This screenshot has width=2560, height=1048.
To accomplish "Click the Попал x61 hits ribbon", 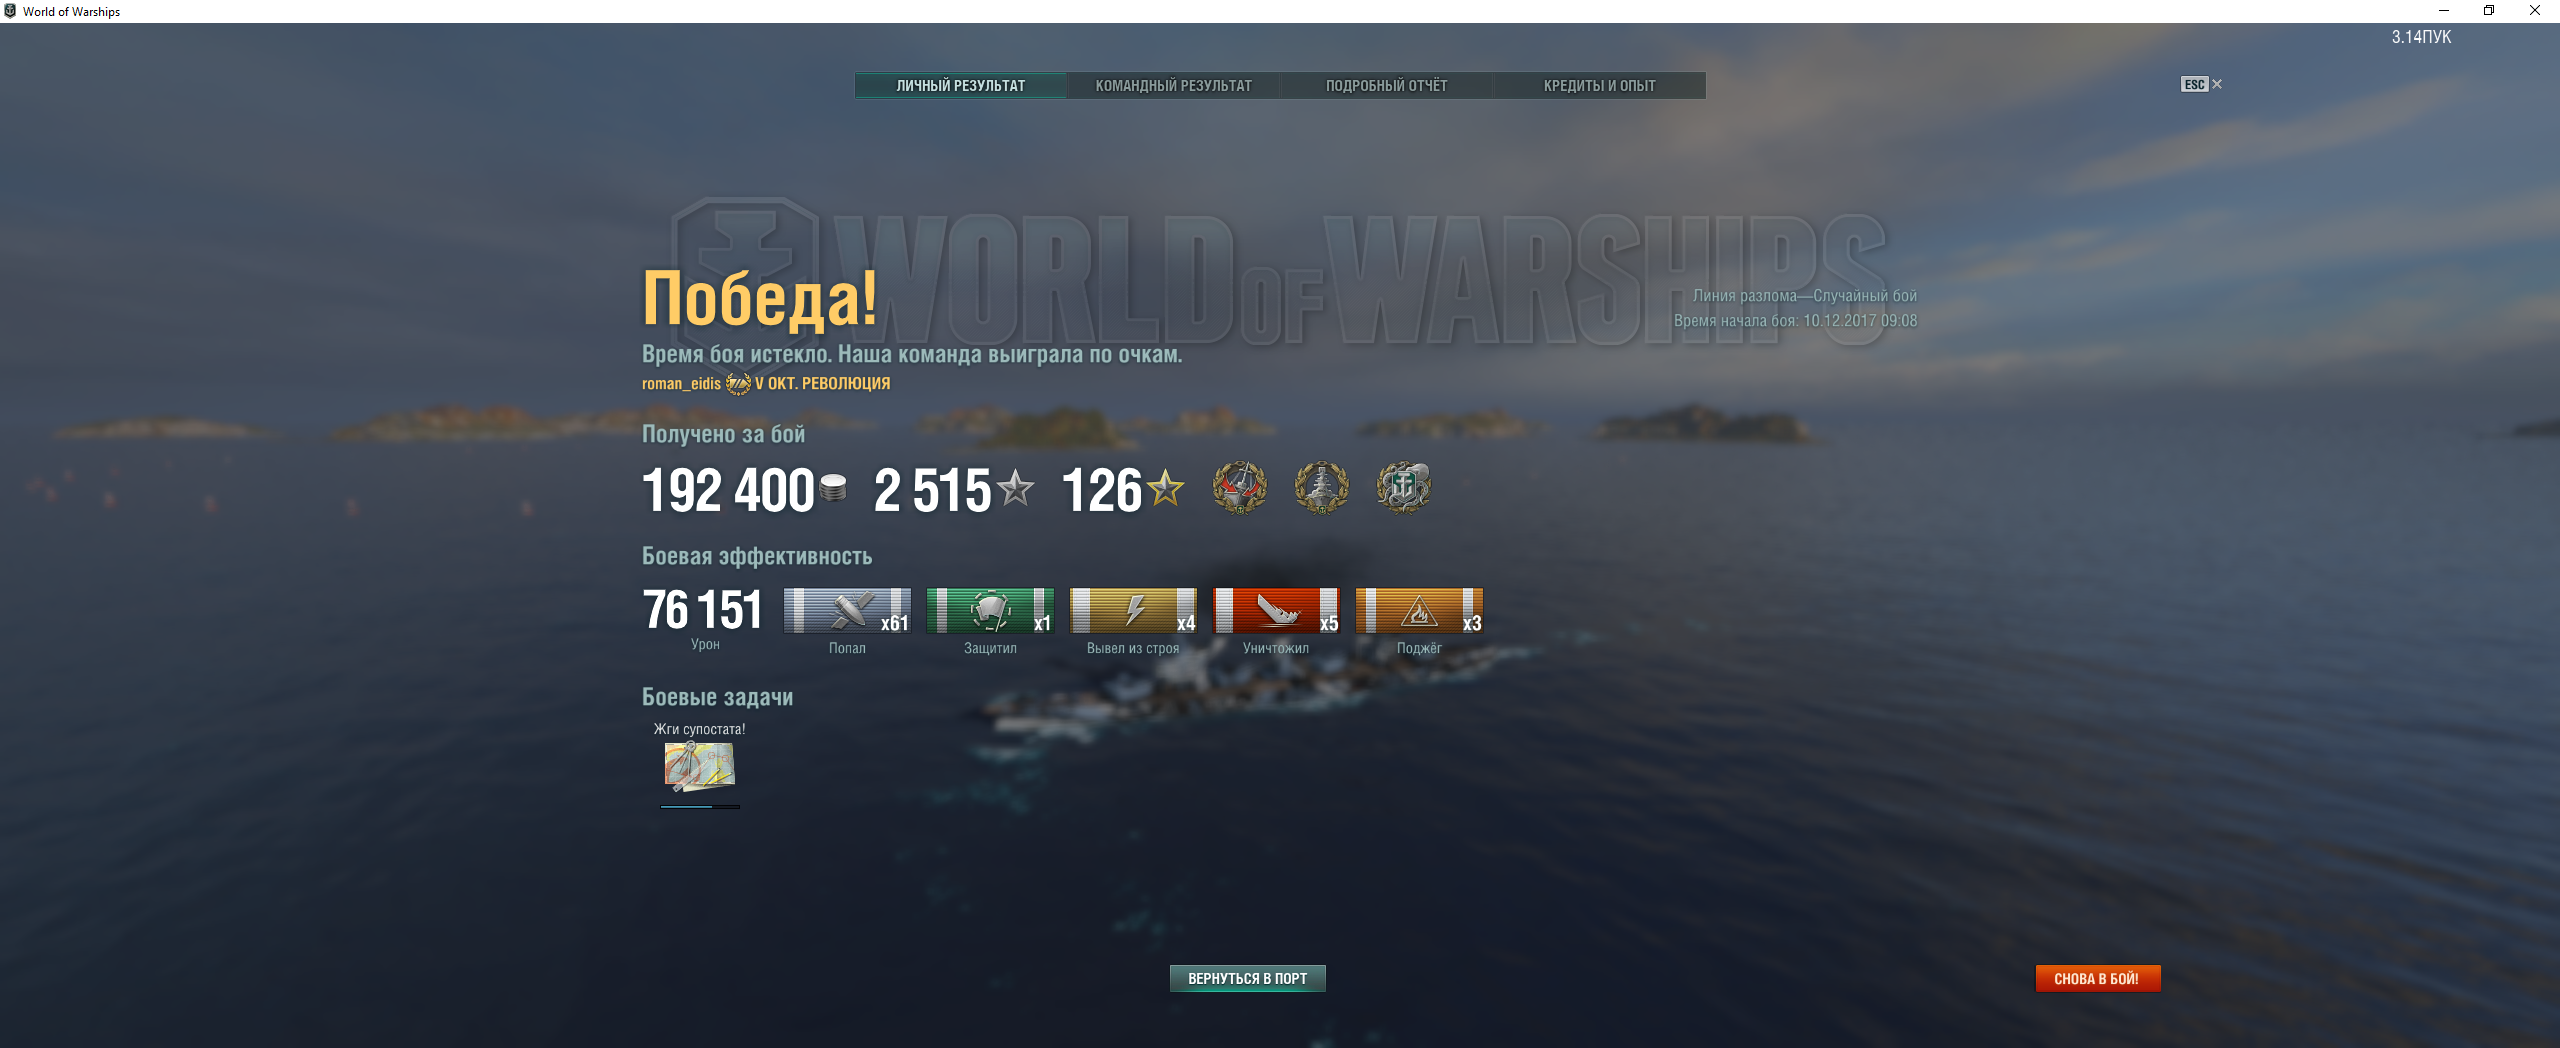I will click(x=847, y=611).
